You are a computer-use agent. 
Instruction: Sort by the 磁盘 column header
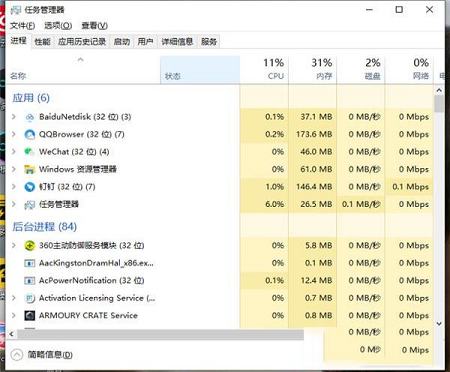click(x=361, y=69)
